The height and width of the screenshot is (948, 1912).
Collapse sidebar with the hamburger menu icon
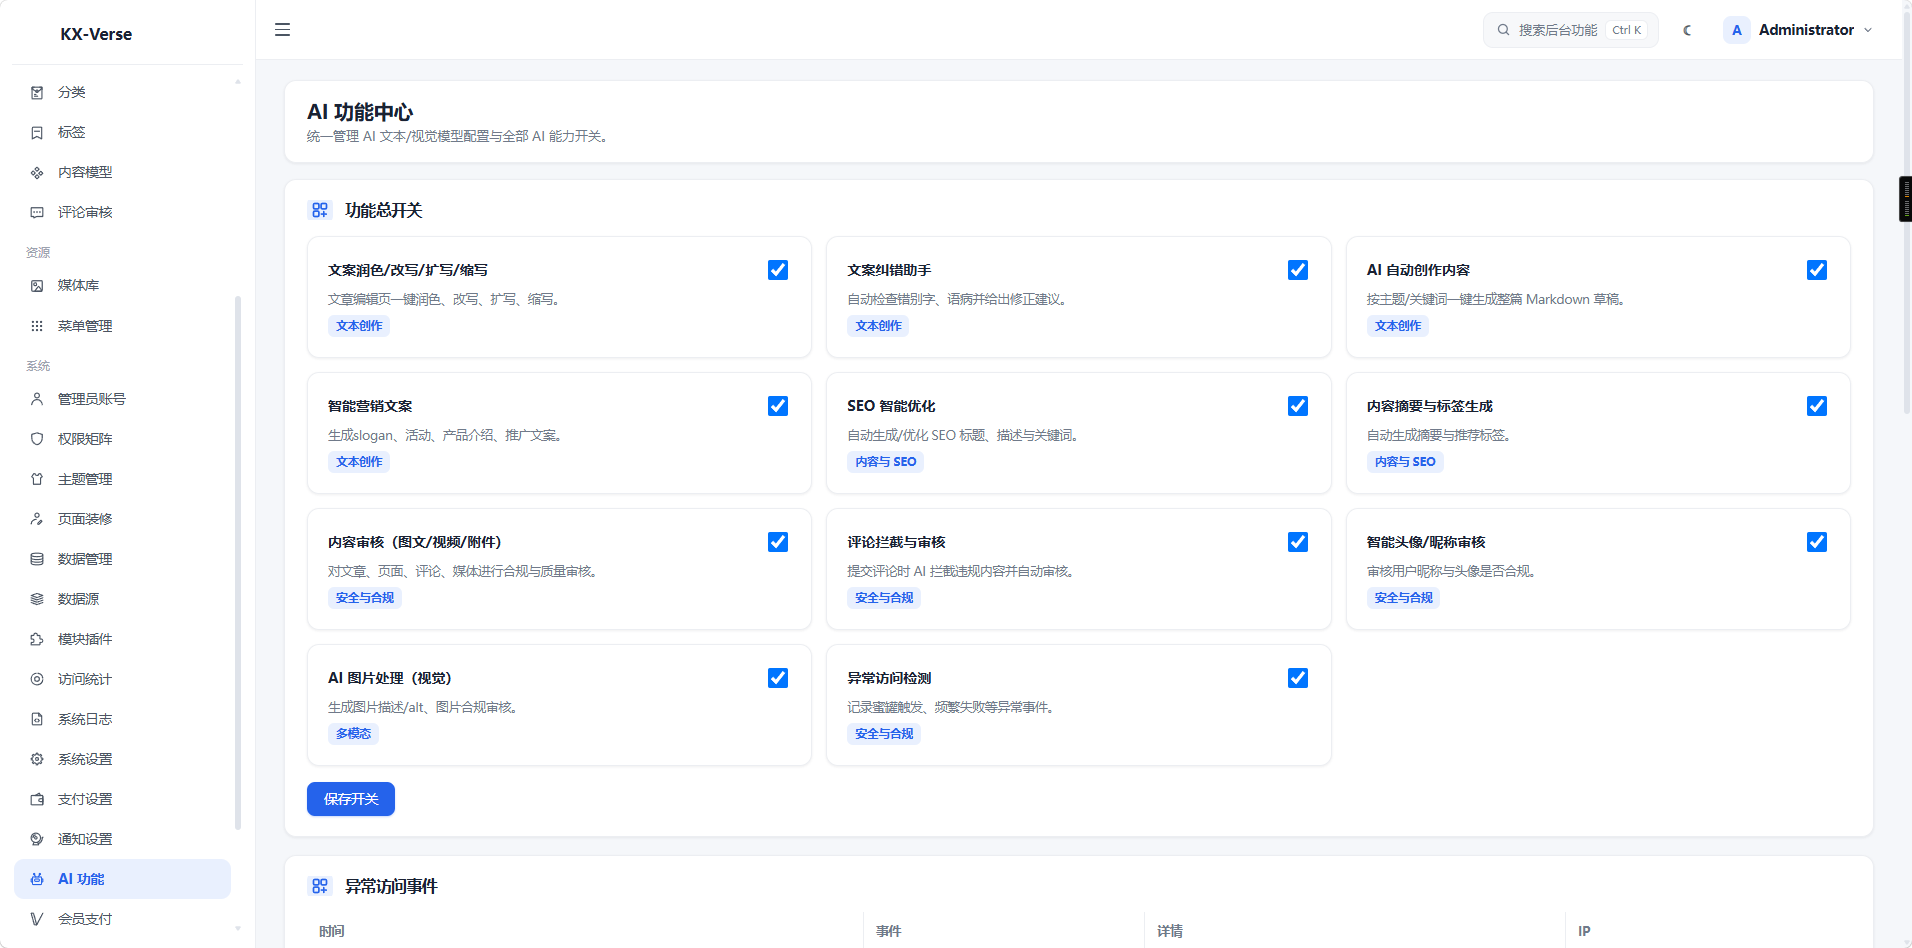(282, 30)
